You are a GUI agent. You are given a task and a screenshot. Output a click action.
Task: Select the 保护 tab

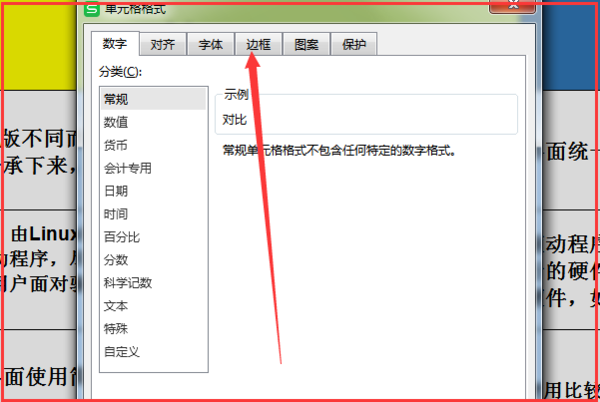point(354,44)
